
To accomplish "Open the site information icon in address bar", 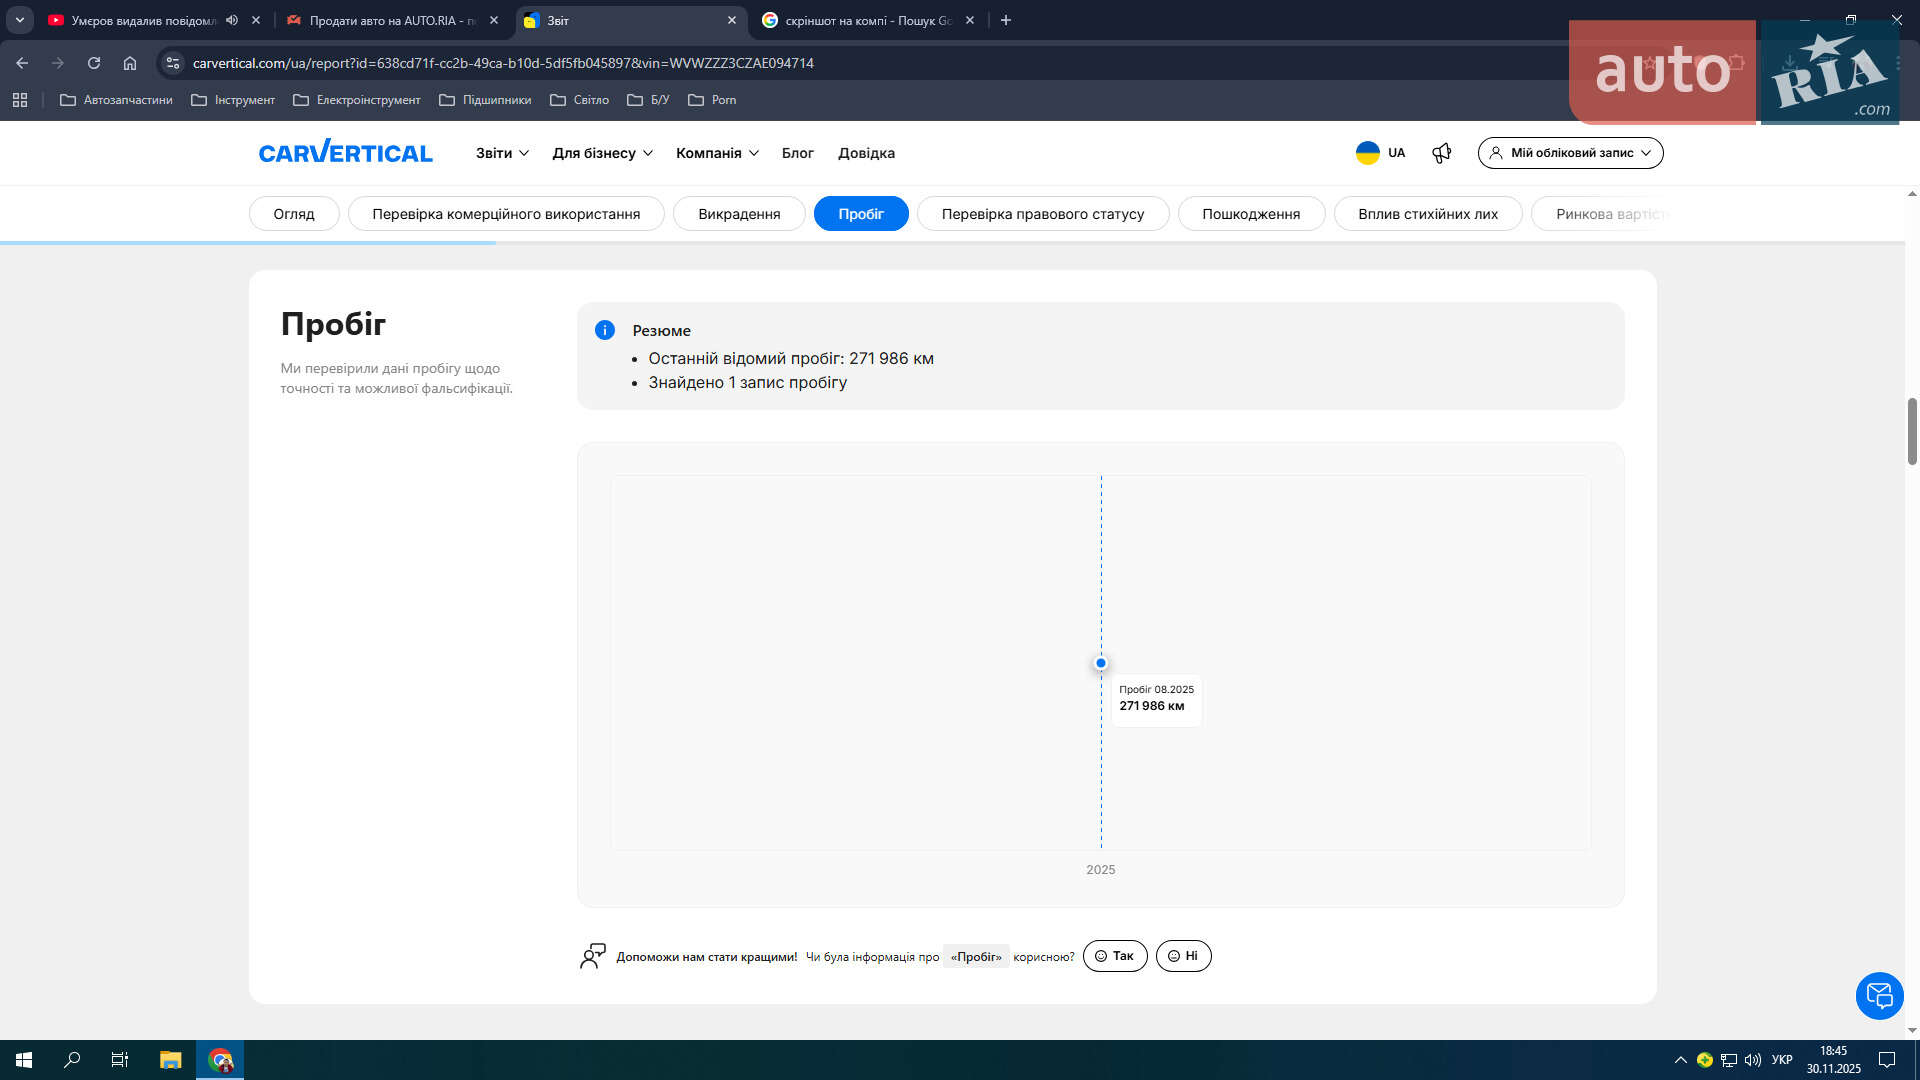I will [173, 63].
